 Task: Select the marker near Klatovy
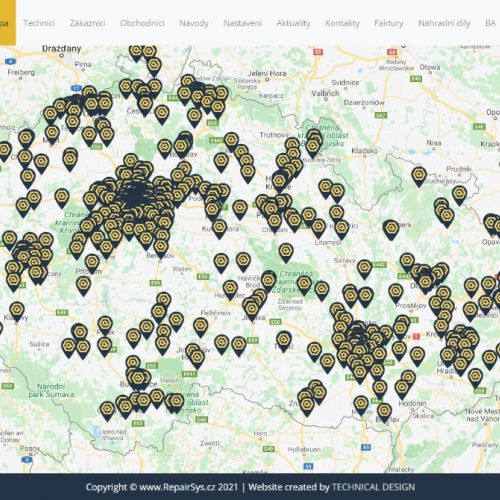tap(17, 311)
